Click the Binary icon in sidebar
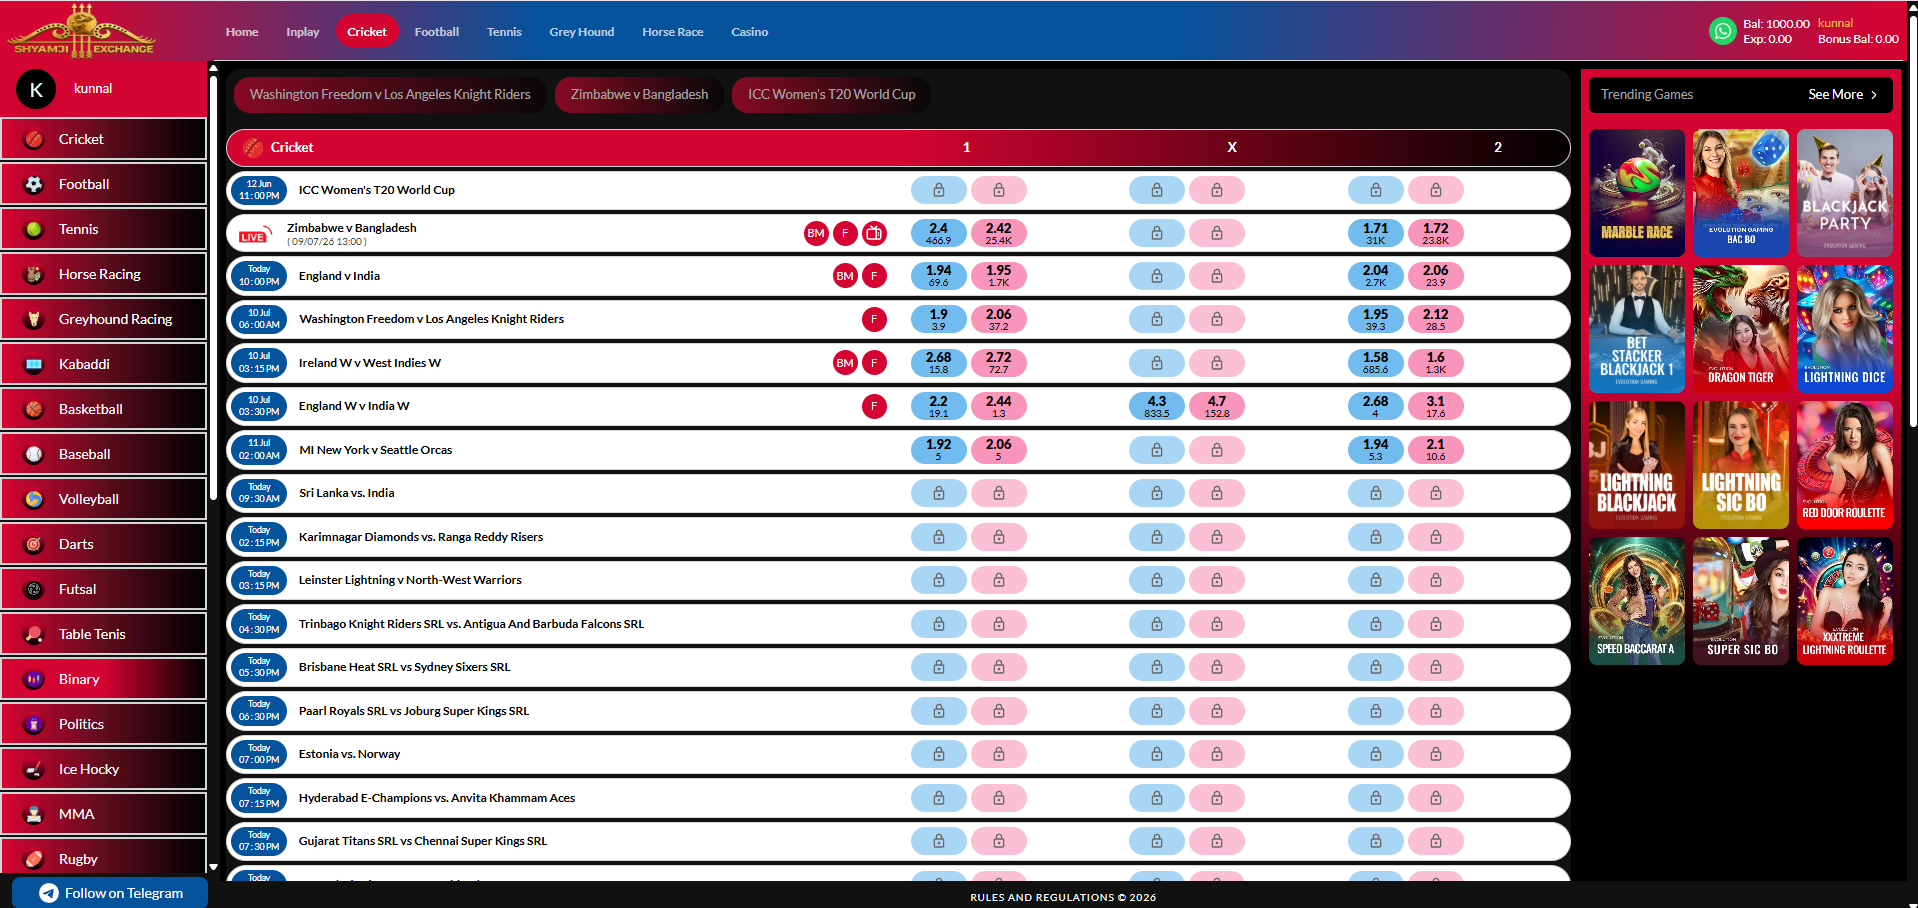Screen dimensions: 1918x908 (34, 679)
